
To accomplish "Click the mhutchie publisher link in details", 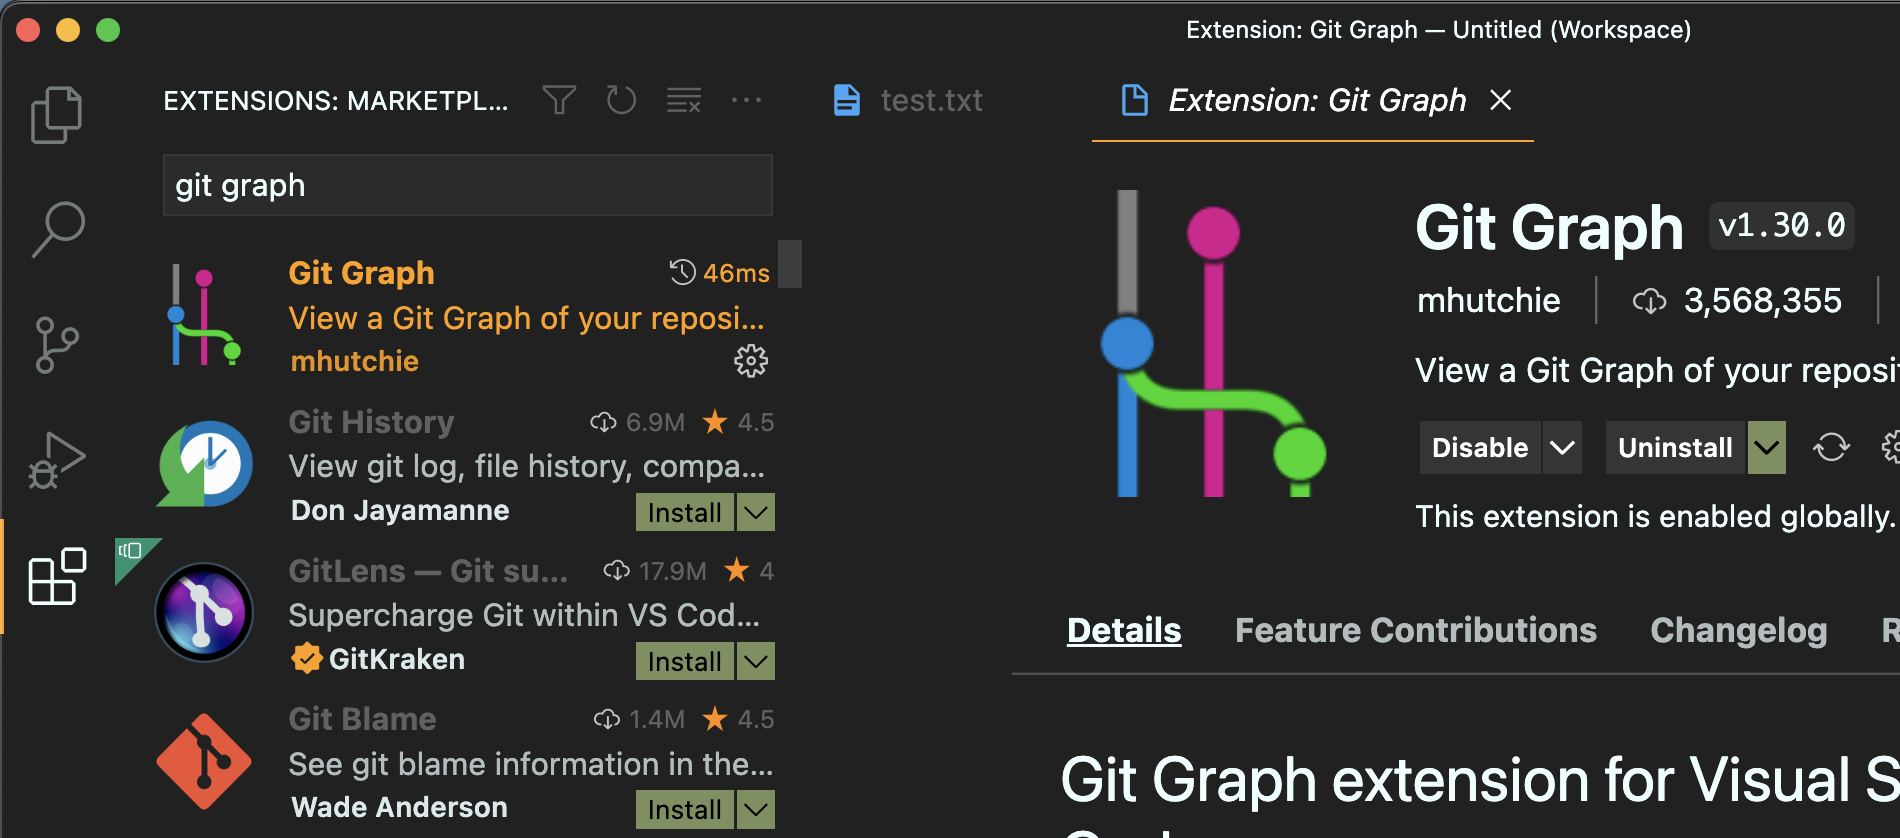I will 1488,300.
